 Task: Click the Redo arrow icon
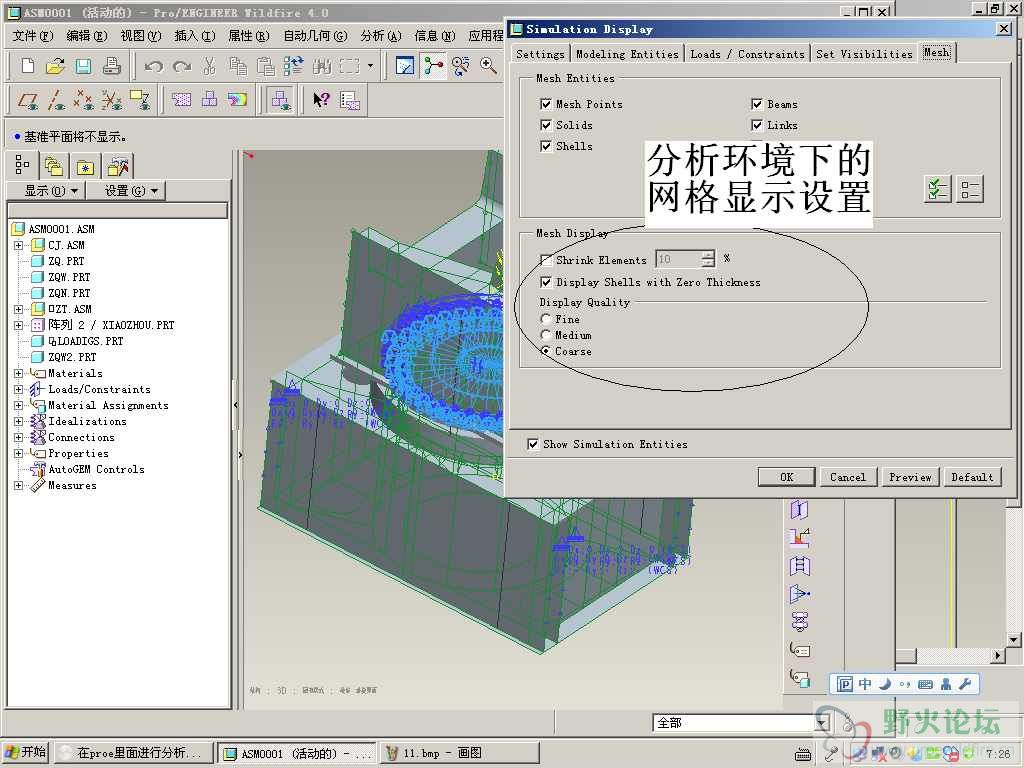click(x=182, y=66)
